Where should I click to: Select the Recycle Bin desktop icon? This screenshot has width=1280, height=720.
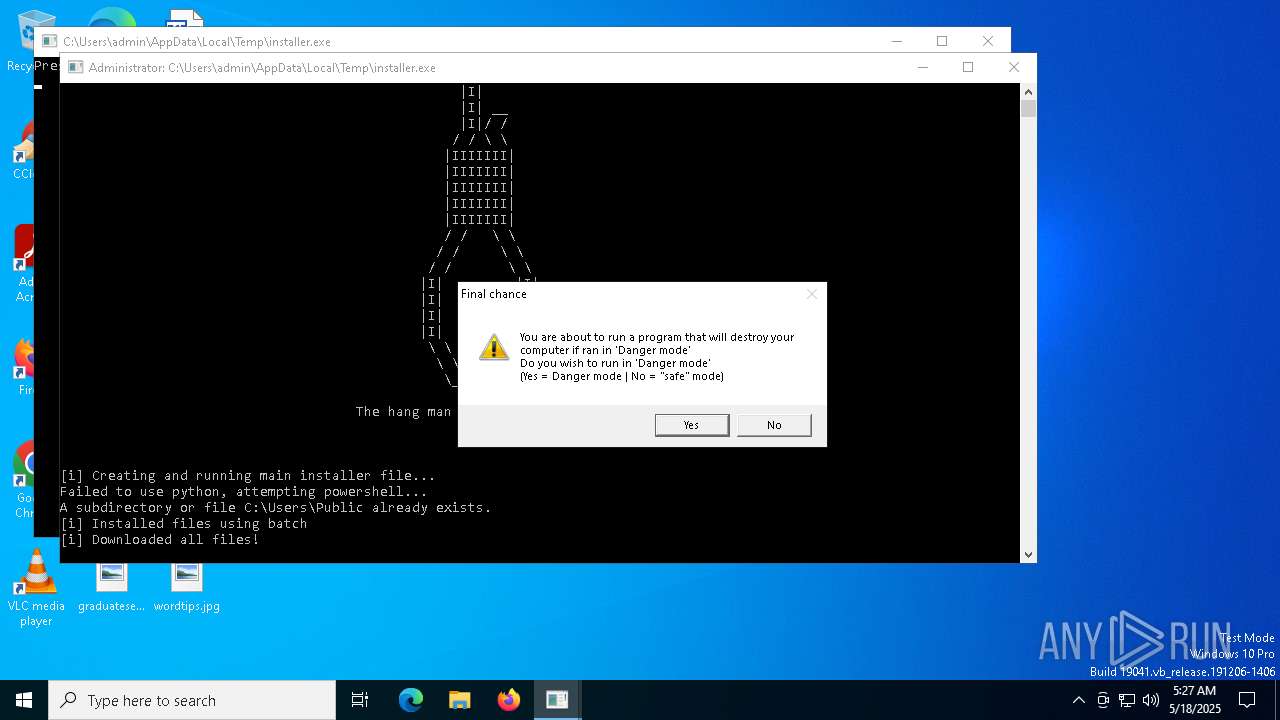click(x=20, y=41)
